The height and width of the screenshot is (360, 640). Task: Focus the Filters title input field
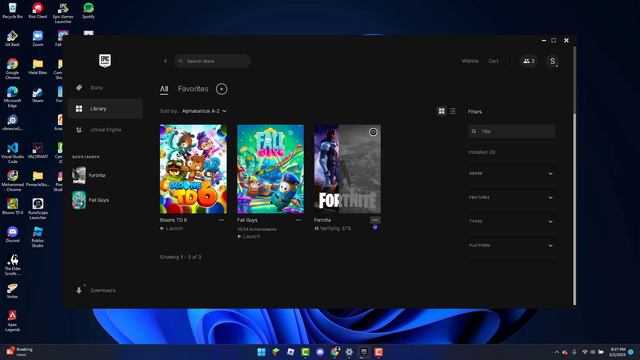pos(511,131)
